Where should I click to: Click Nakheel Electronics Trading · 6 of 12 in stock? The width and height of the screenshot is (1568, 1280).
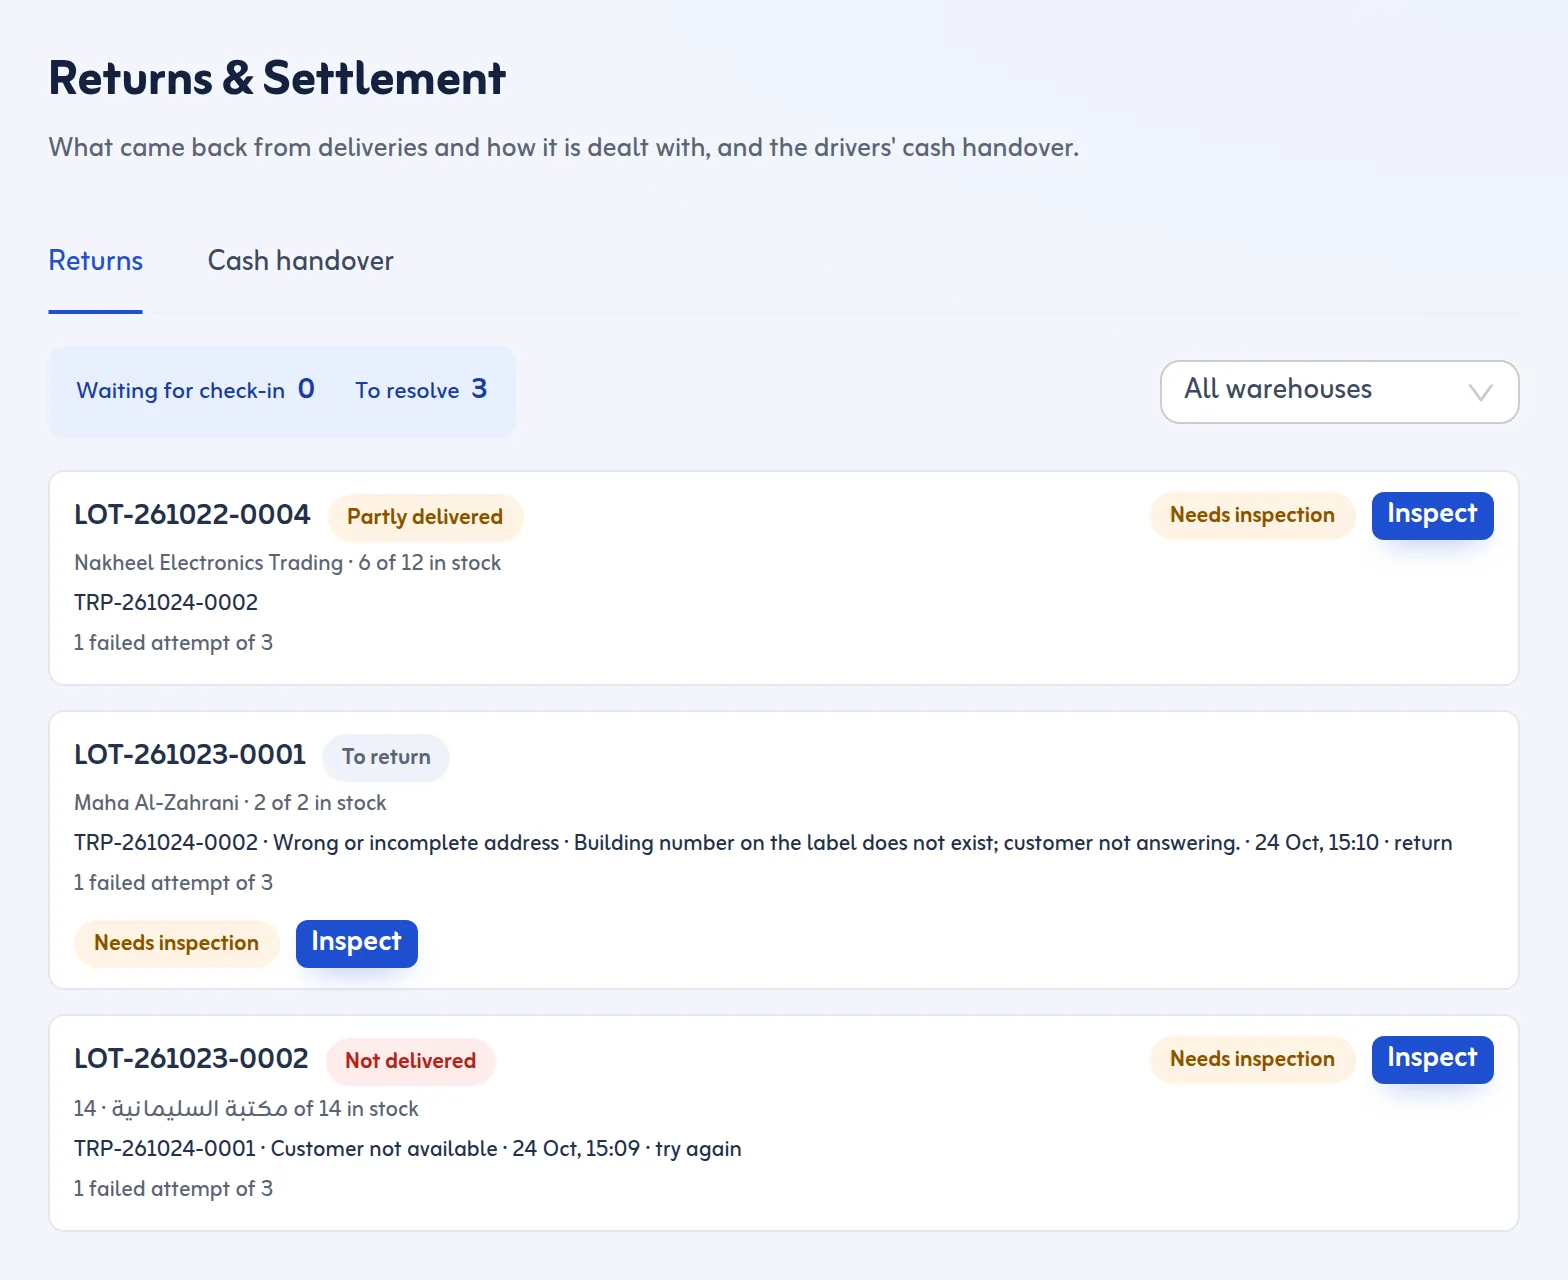tap(287, 563)
